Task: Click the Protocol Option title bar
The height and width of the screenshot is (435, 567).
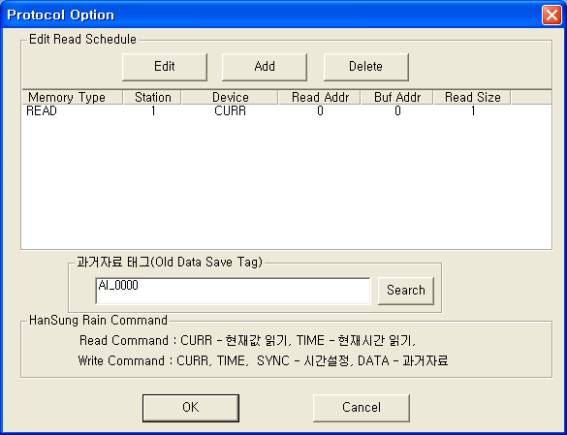Action: pos(271,15)
